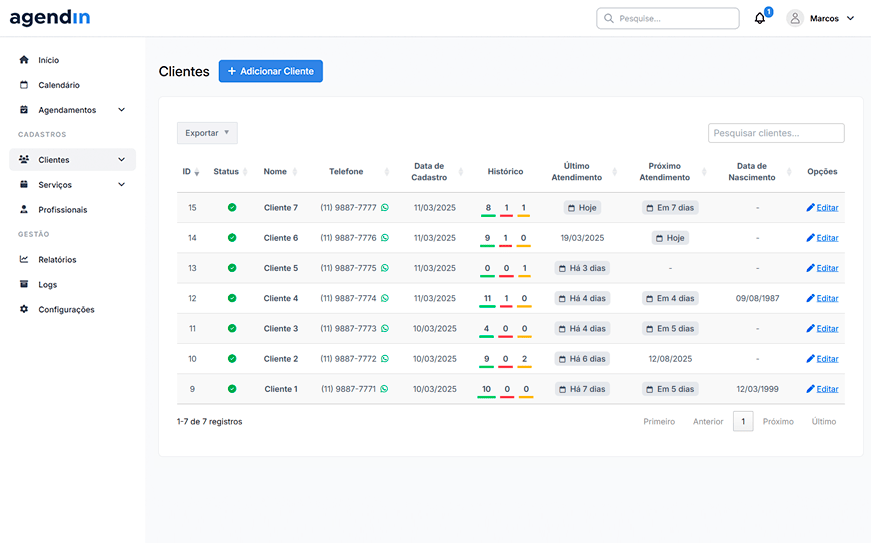Open WhatsApp icon for Cliente 1
Image resolution: width=871 pixels, height=543 pixels.
(x=384, y=389)
